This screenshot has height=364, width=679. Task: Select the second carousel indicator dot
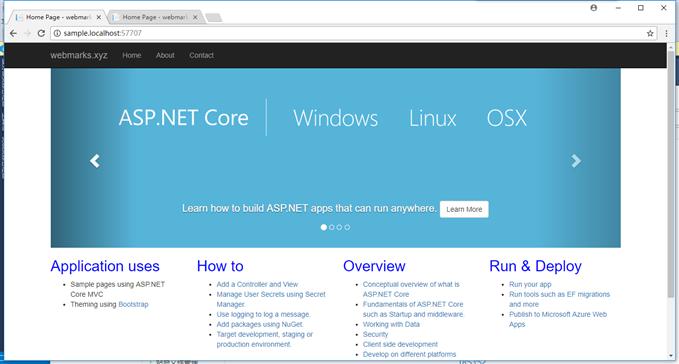332,227
